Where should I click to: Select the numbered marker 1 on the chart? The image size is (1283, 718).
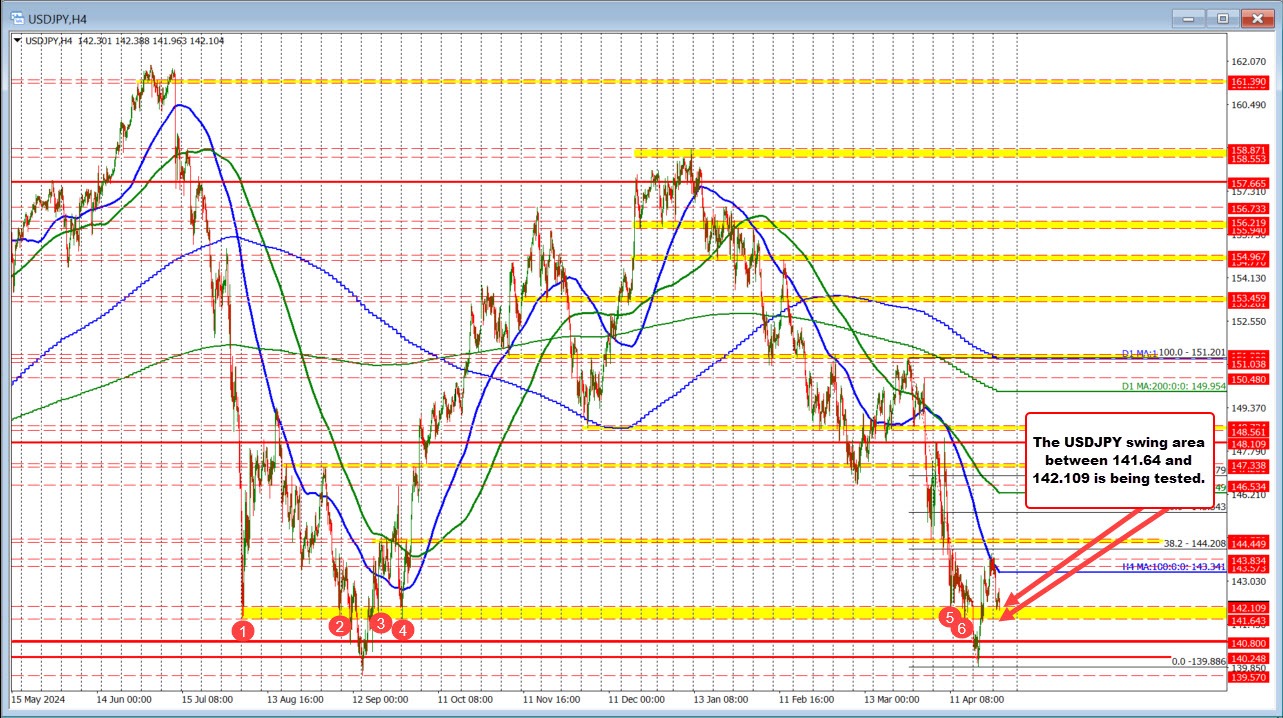(x=242, y=630)
